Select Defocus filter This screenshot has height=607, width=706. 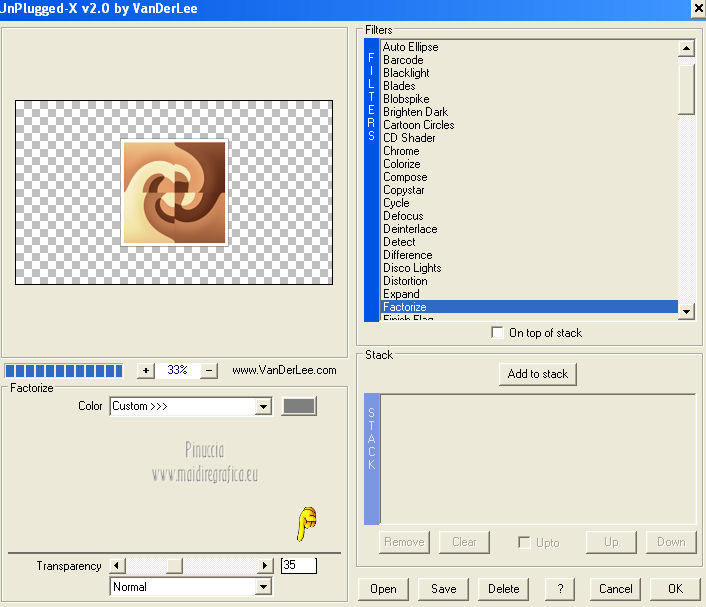529,216
